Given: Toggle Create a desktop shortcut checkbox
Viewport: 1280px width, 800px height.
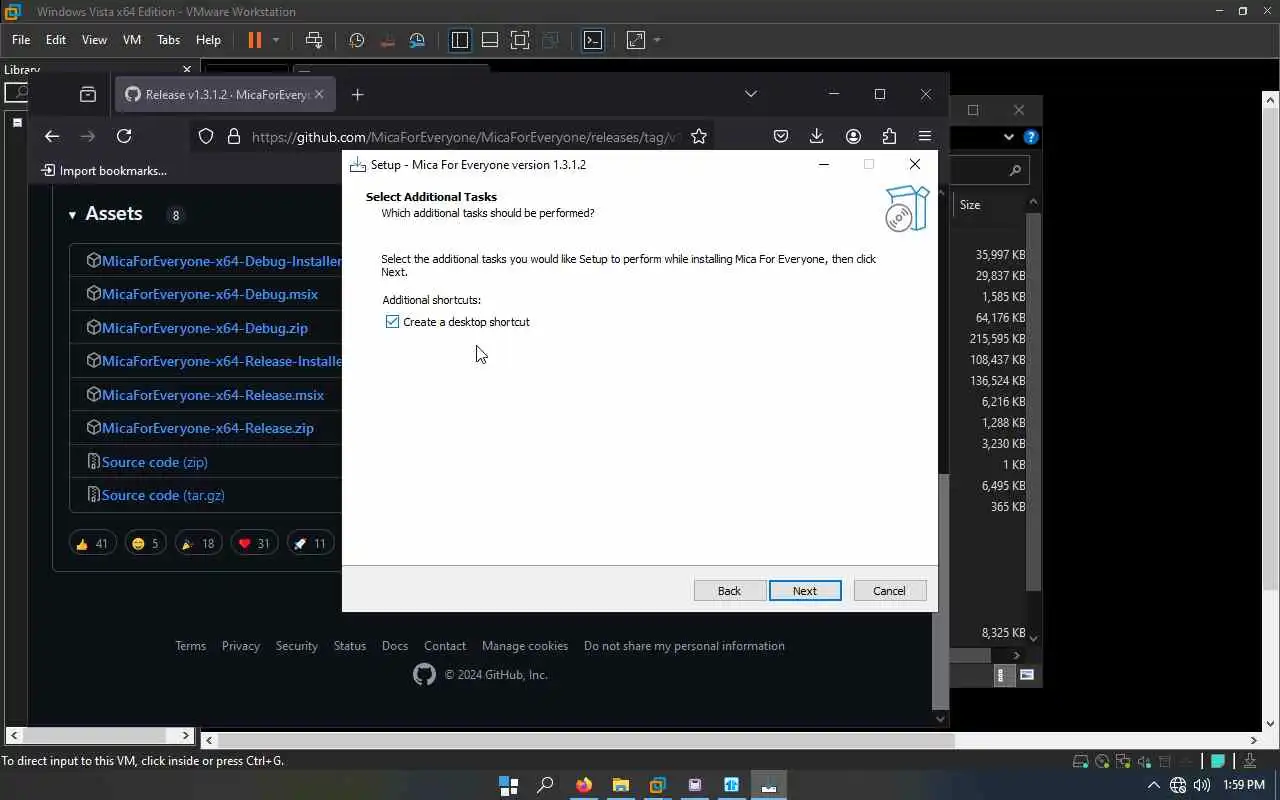Looking at the screenshot, I should click(392, 322).
